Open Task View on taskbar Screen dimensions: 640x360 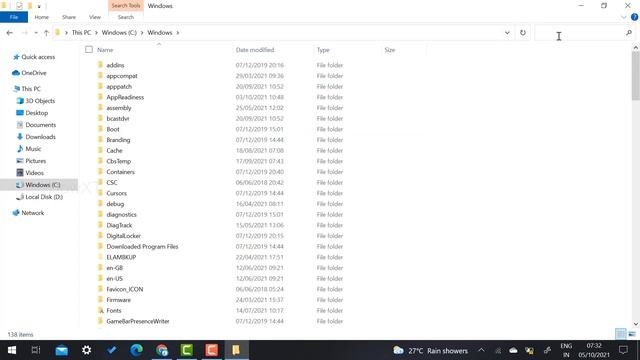36,350
